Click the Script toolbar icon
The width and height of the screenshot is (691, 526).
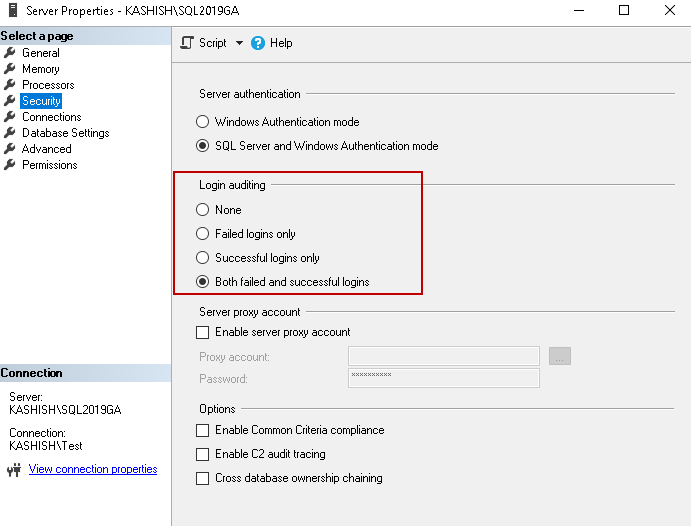187,43
